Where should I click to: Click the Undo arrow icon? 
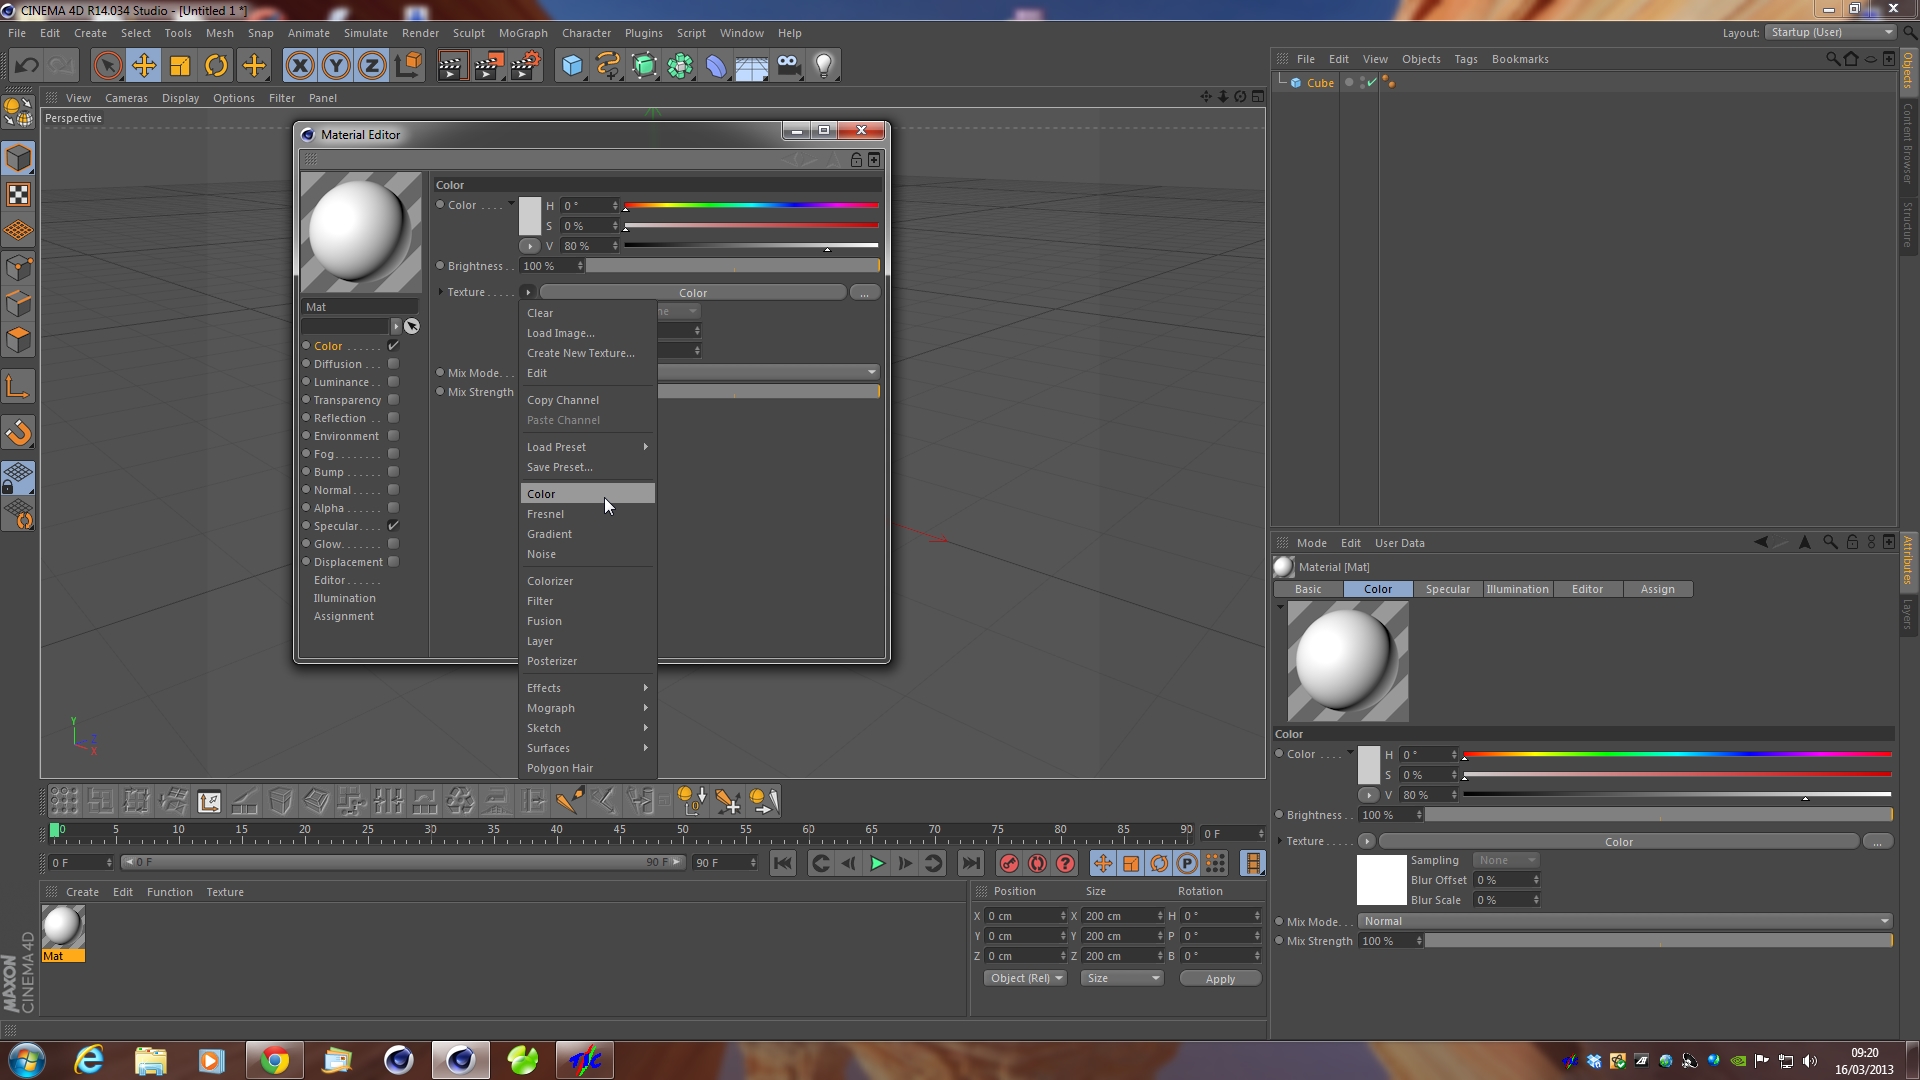[26, 66]
